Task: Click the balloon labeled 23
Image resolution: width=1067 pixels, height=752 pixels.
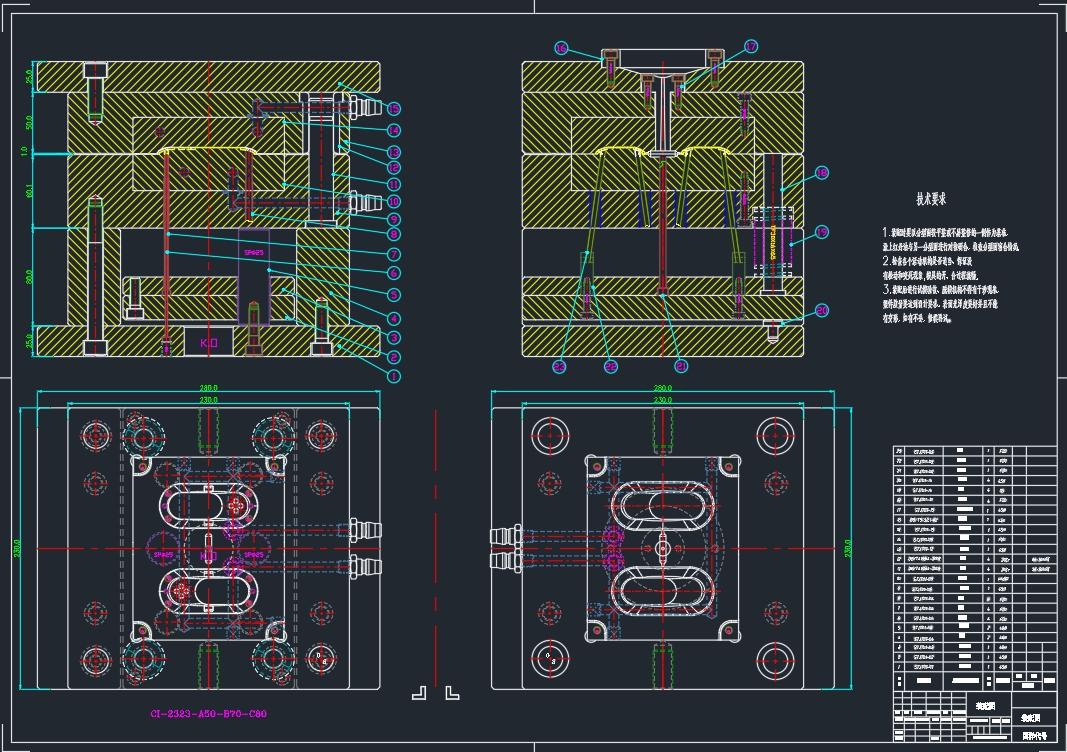Action: tap(559, 367)
